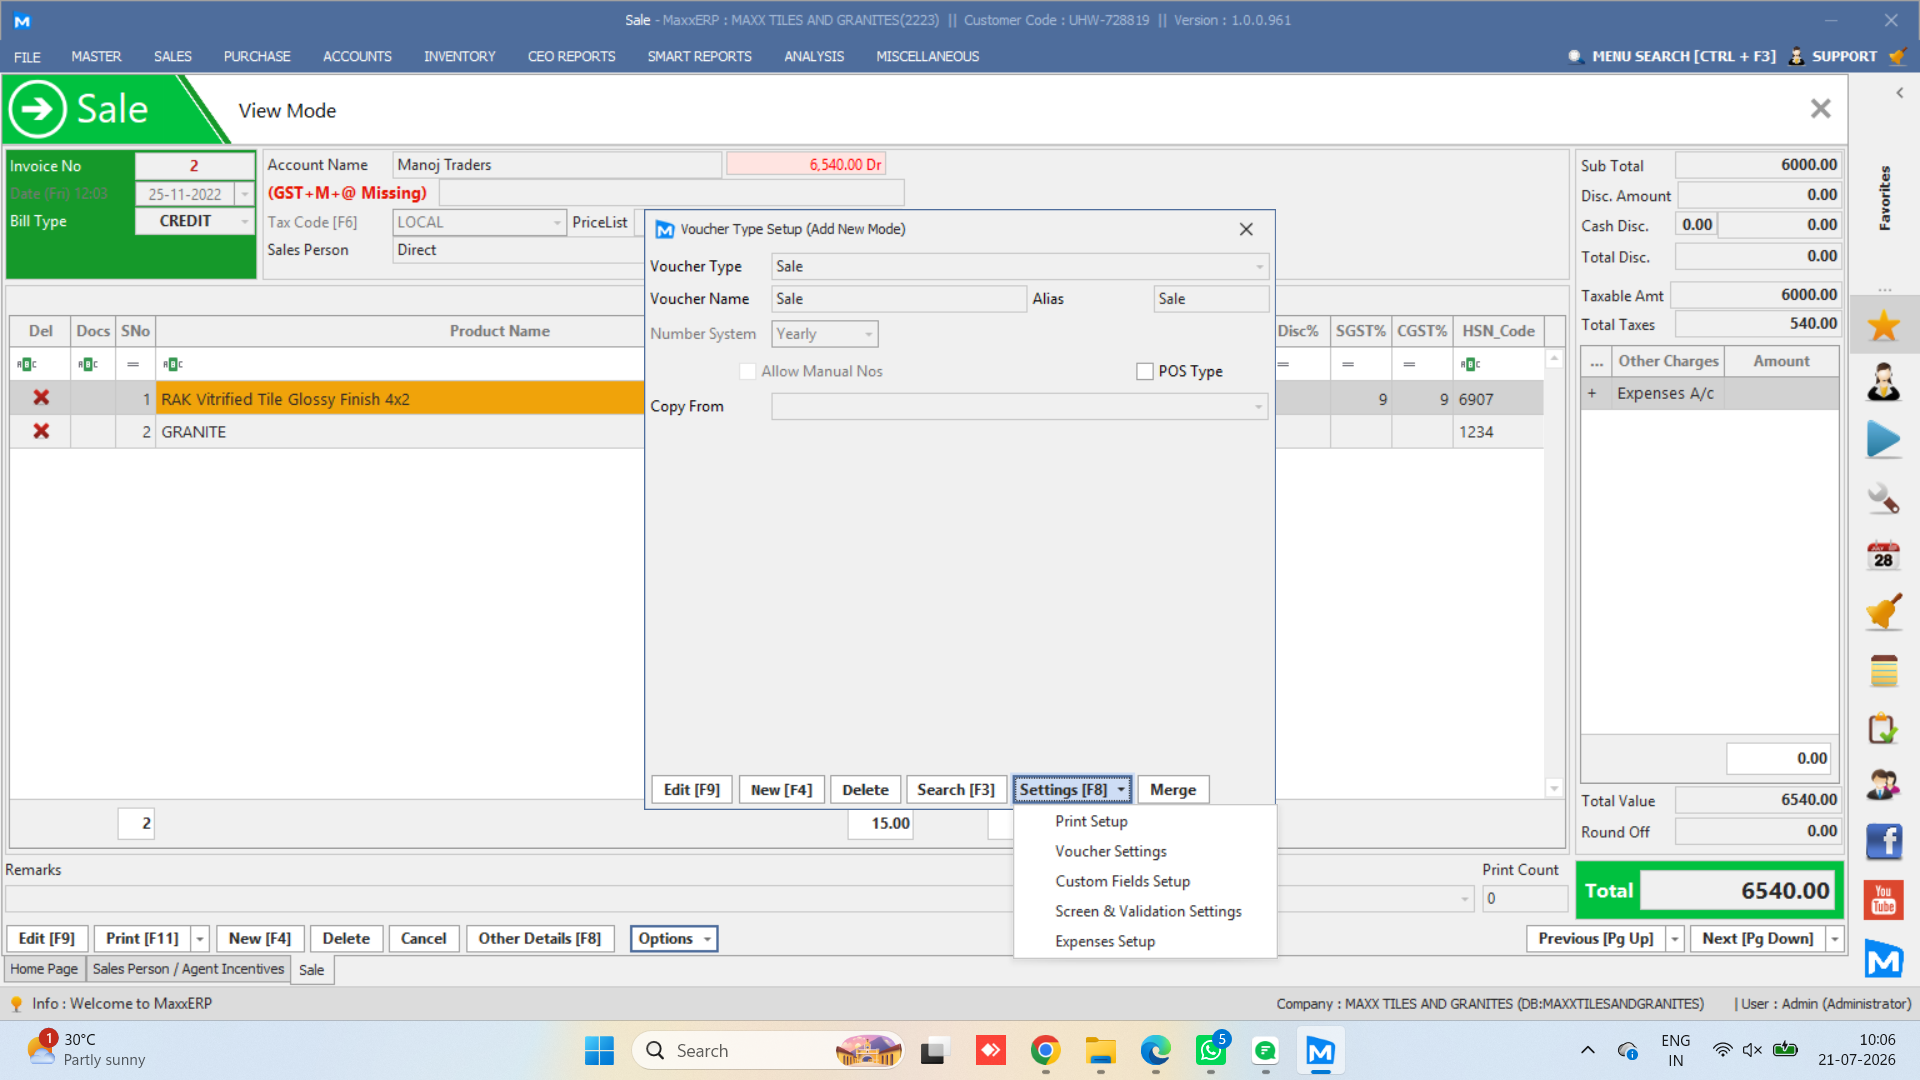The height and width of the screenshot is (1080, 1920).
Task: Click Other Details [F8] button
Action: pyautogui.click(x=540, y=938)
